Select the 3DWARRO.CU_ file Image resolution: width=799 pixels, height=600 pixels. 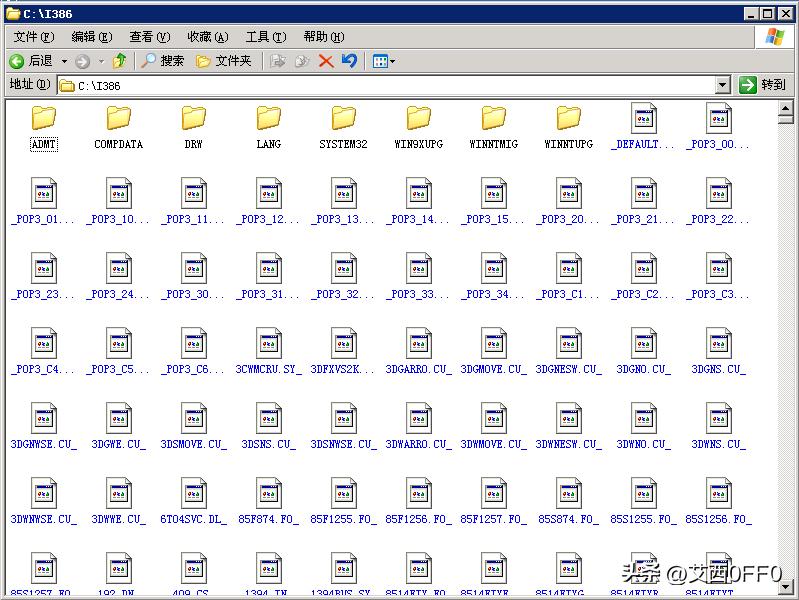point(419,427)
